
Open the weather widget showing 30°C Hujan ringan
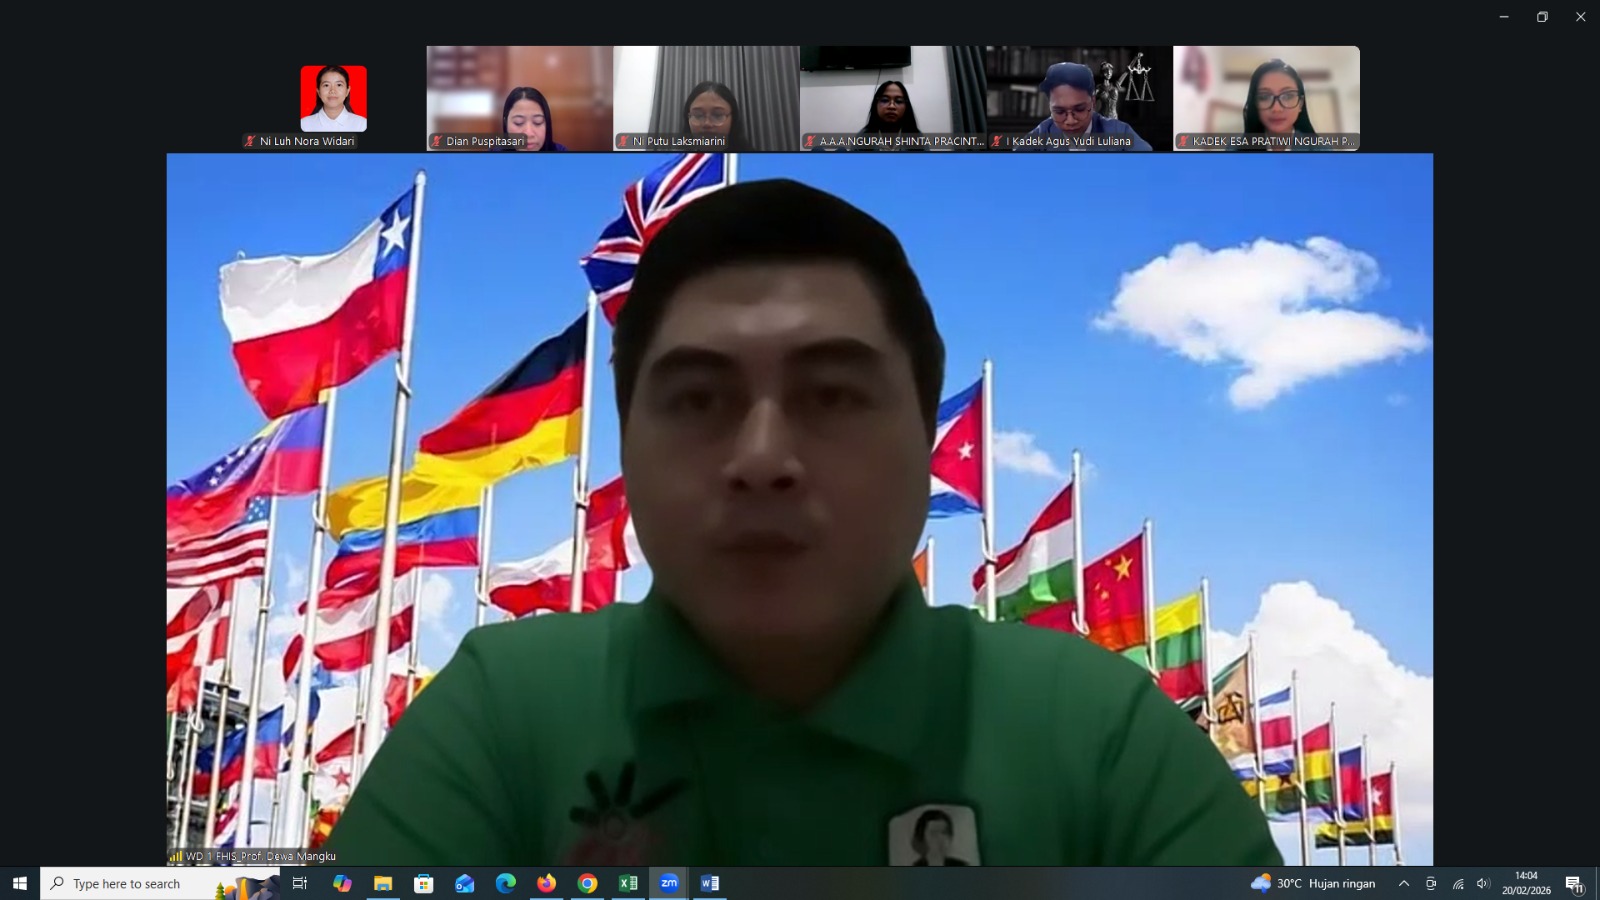coord(1313,883)
